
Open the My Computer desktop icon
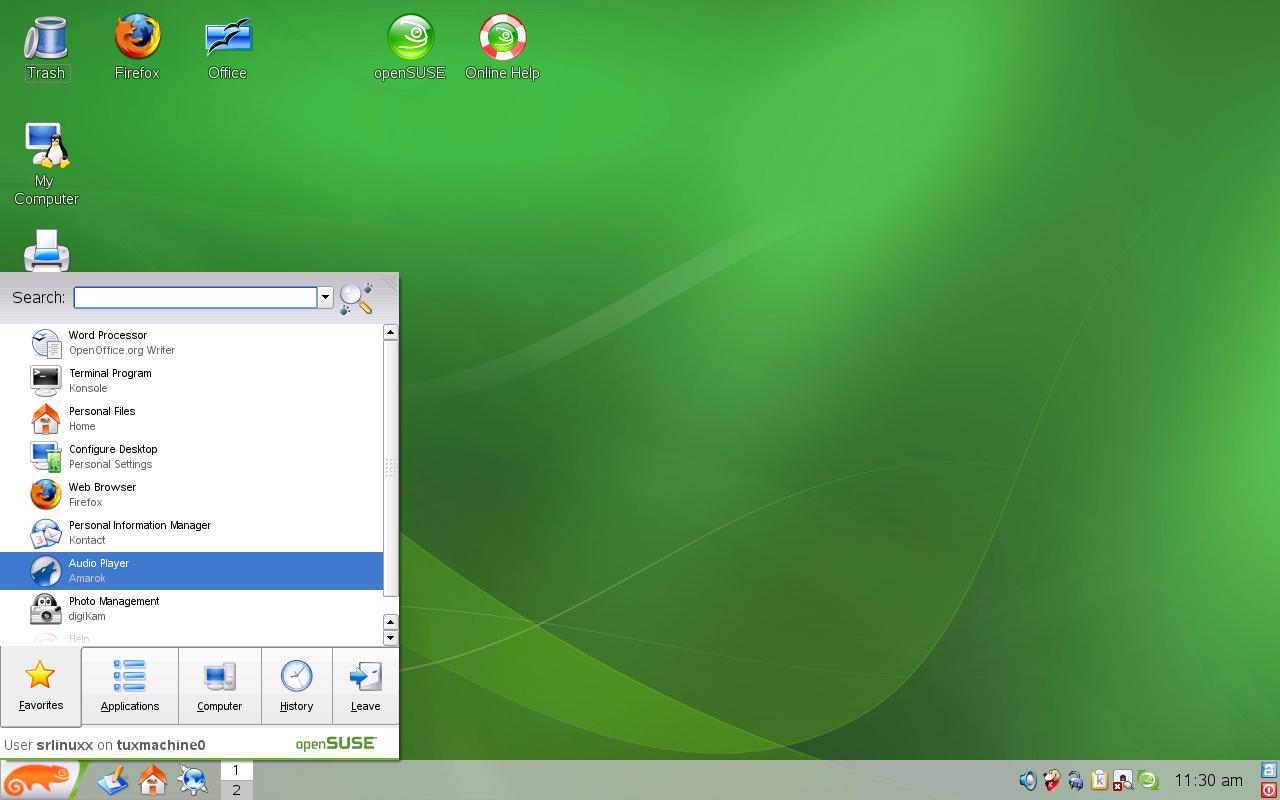coord(46,164)
